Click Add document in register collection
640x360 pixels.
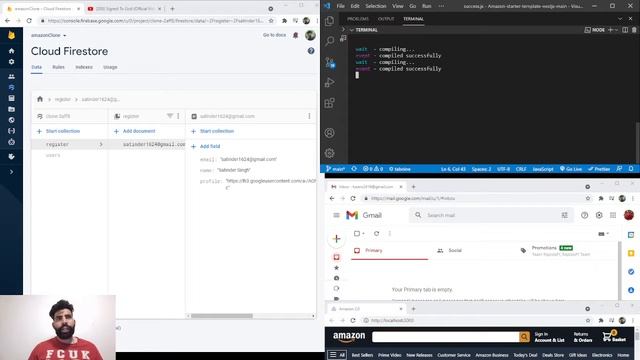pyautogui.click(x=134, y=131)
